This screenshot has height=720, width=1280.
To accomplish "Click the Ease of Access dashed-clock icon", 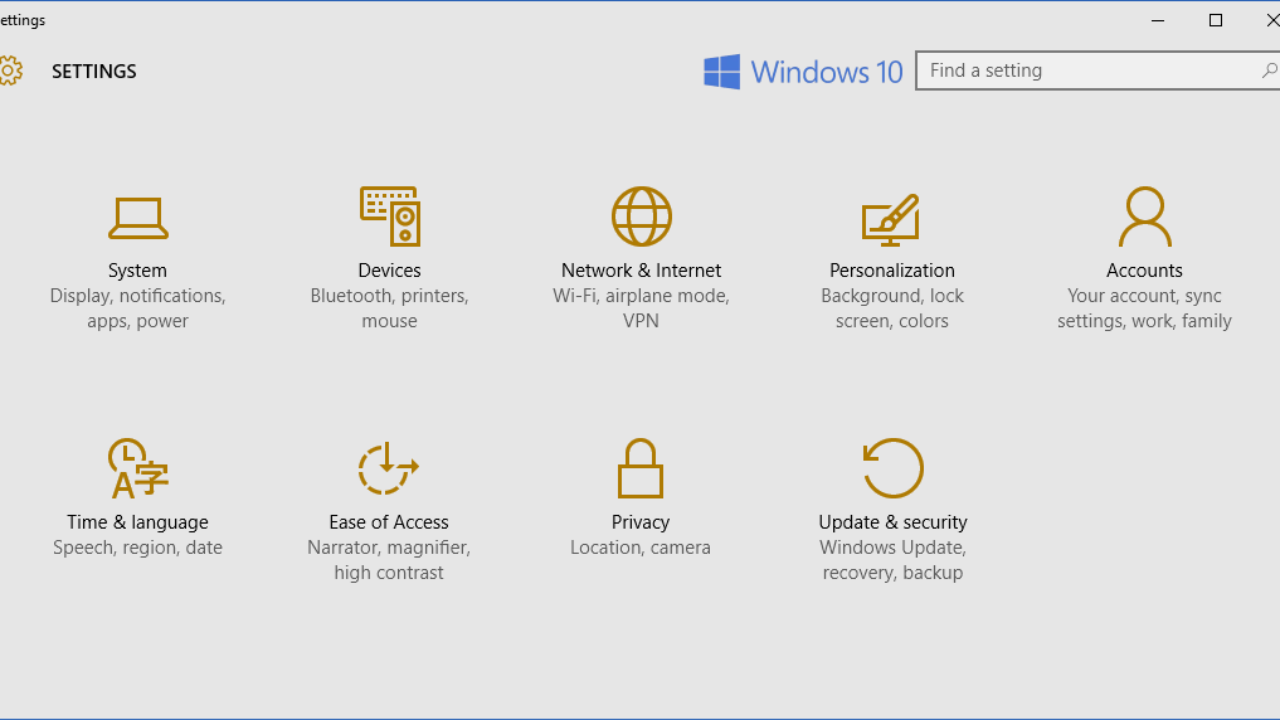I will 388,468.
